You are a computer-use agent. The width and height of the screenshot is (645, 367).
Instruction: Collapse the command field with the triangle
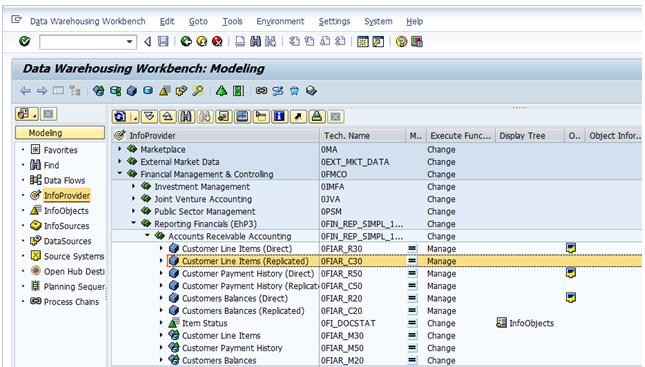tap(148, 42)
